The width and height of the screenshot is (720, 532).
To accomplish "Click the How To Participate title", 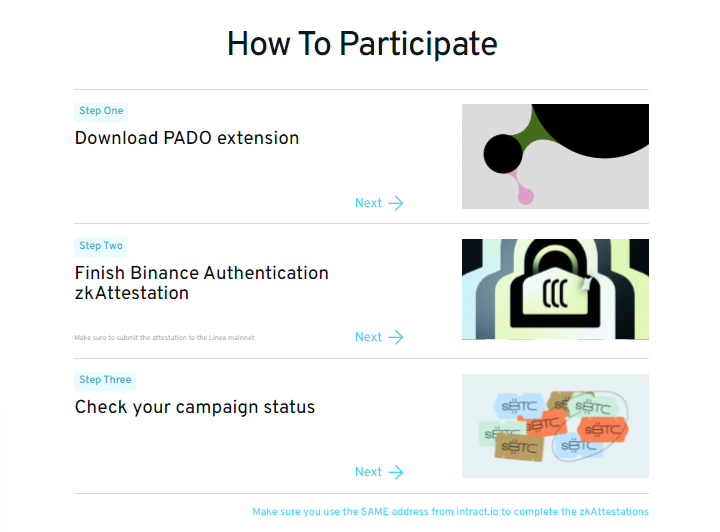I will pos(362,44).
